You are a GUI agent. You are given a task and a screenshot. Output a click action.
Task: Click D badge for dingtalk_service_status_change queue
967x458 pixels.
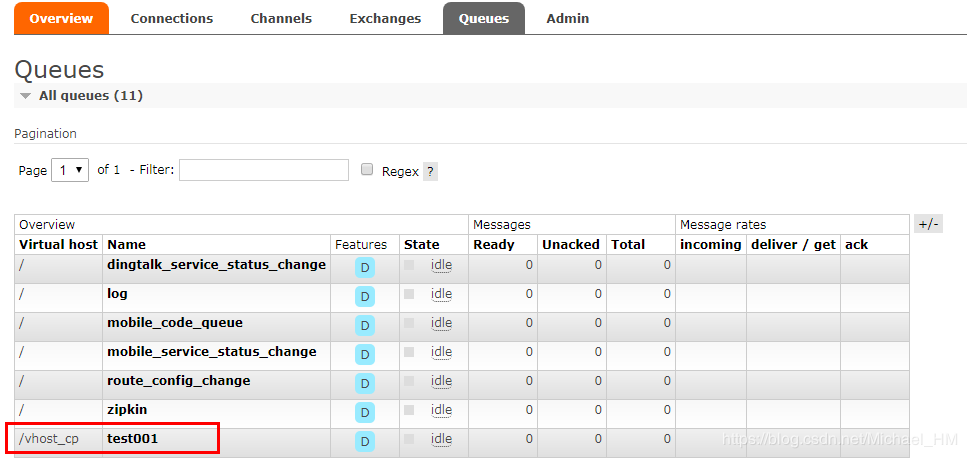coord(365,268)
